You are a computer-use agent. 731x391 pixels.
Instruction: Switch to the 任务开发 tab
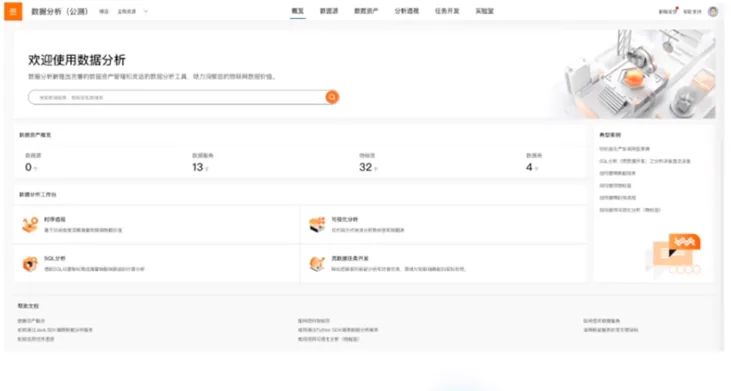(447, 11)
